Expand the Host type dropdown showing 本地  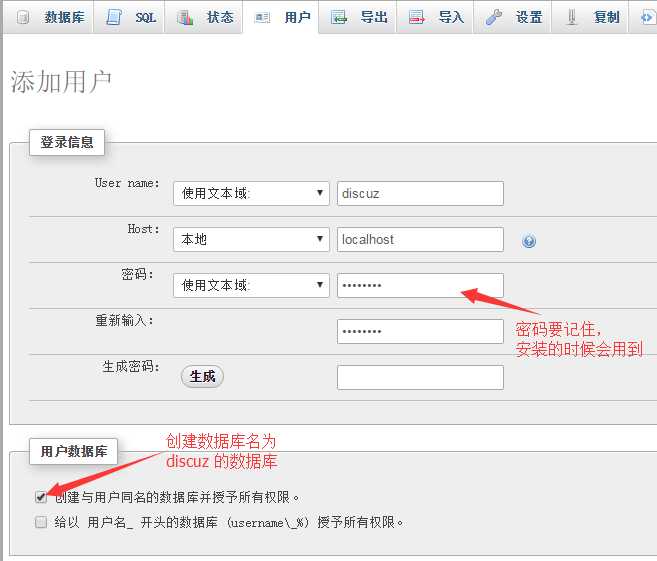tap(251, 240)
